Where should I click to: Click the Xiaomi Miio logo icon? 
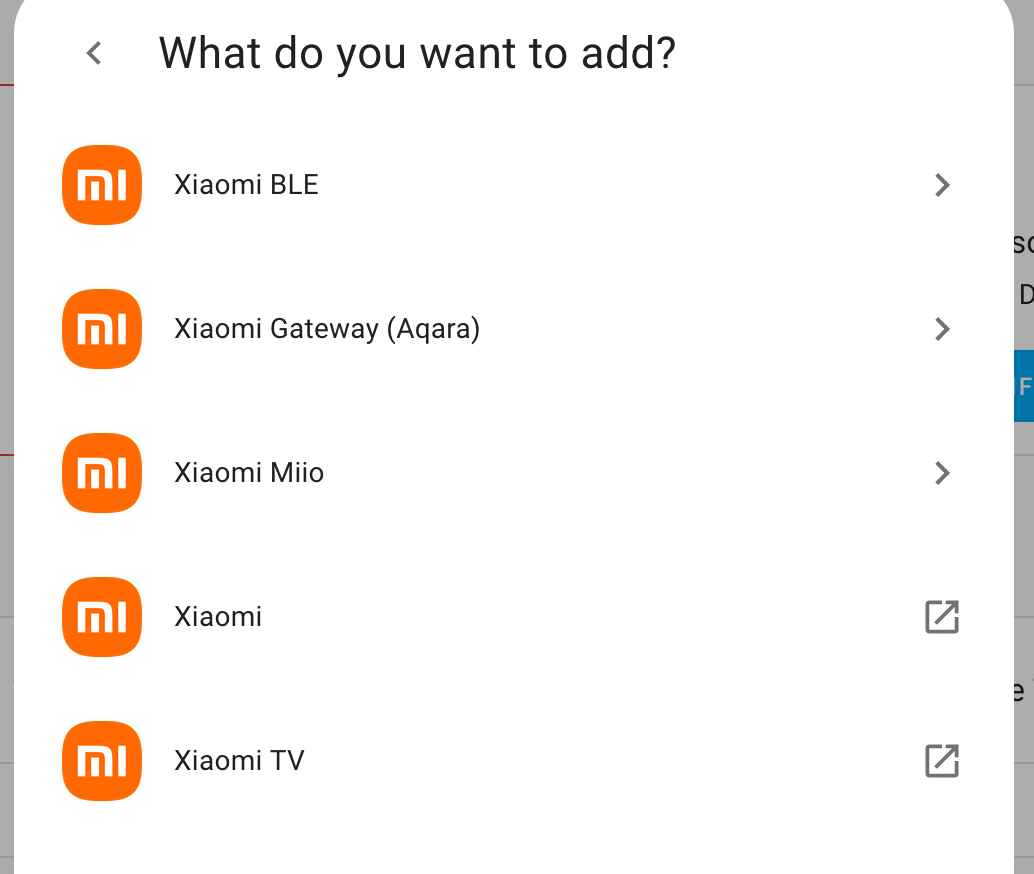[x=102, y=473]
